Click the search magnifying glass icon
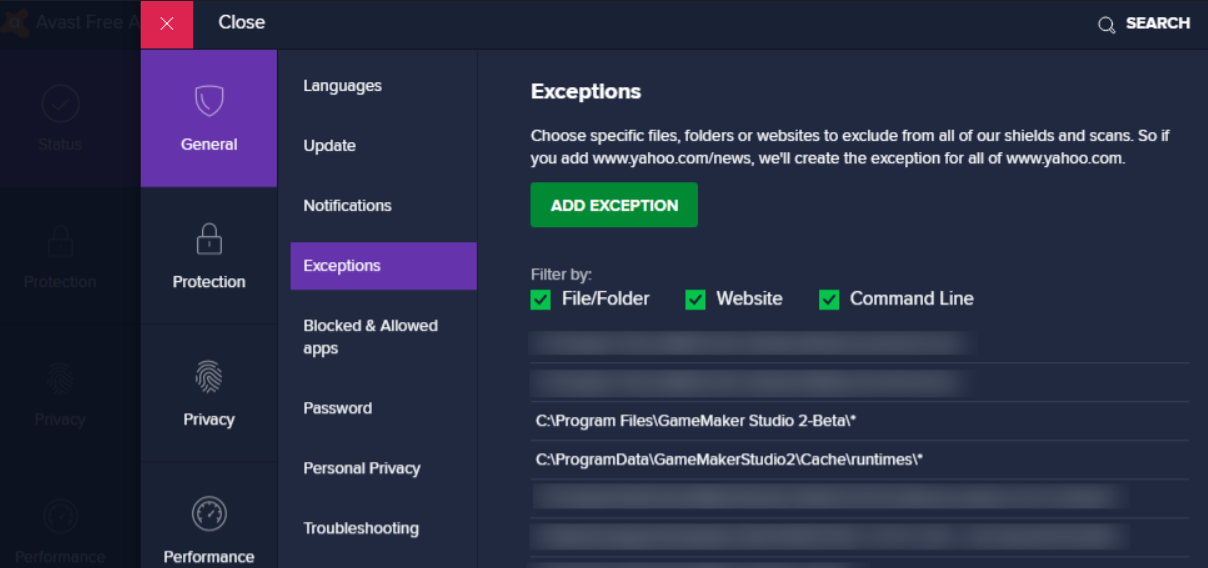Image resolution: width=1208 pixels, height=568 pixels. pyautogui.click(x=1106, y=25)
